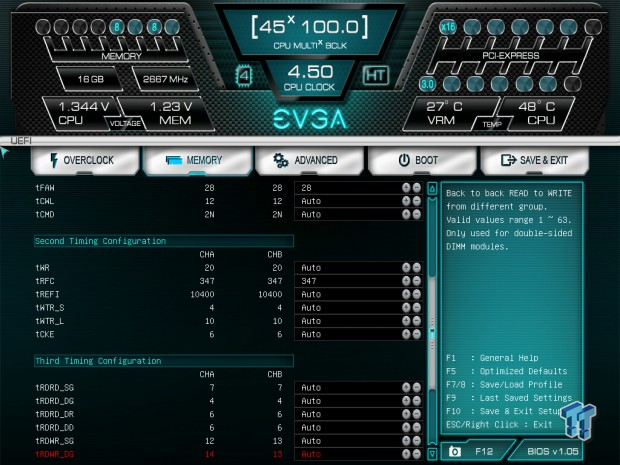Decrease tWR with minus button
Viewport: 620px width, 465px height.
(417, 268)
